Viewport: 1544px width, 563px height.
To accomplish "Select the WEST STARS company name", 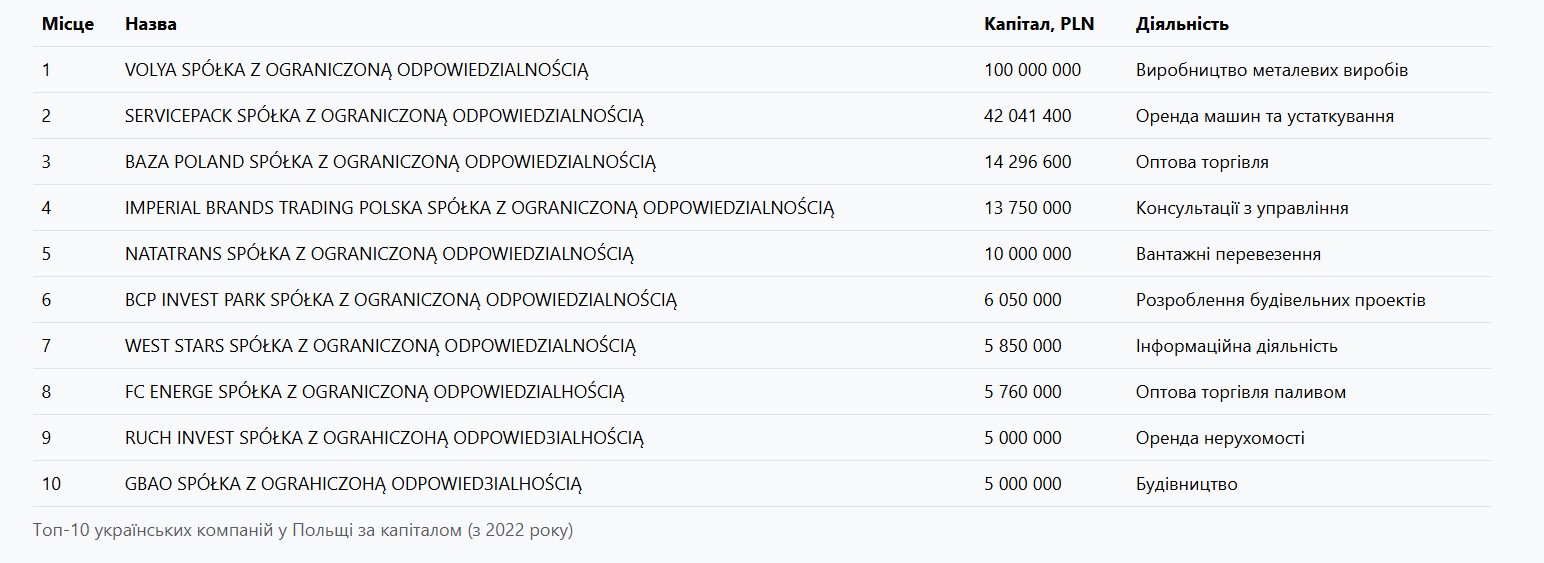I will pyautogui.click(x=380, y=346).
